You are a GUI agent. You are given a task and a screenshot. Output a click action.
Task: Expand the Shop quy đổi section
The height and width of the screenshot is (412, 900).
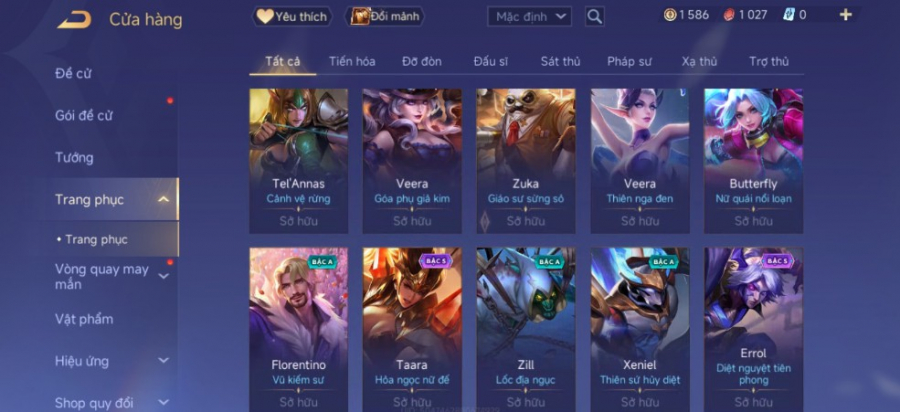(164, 403)
